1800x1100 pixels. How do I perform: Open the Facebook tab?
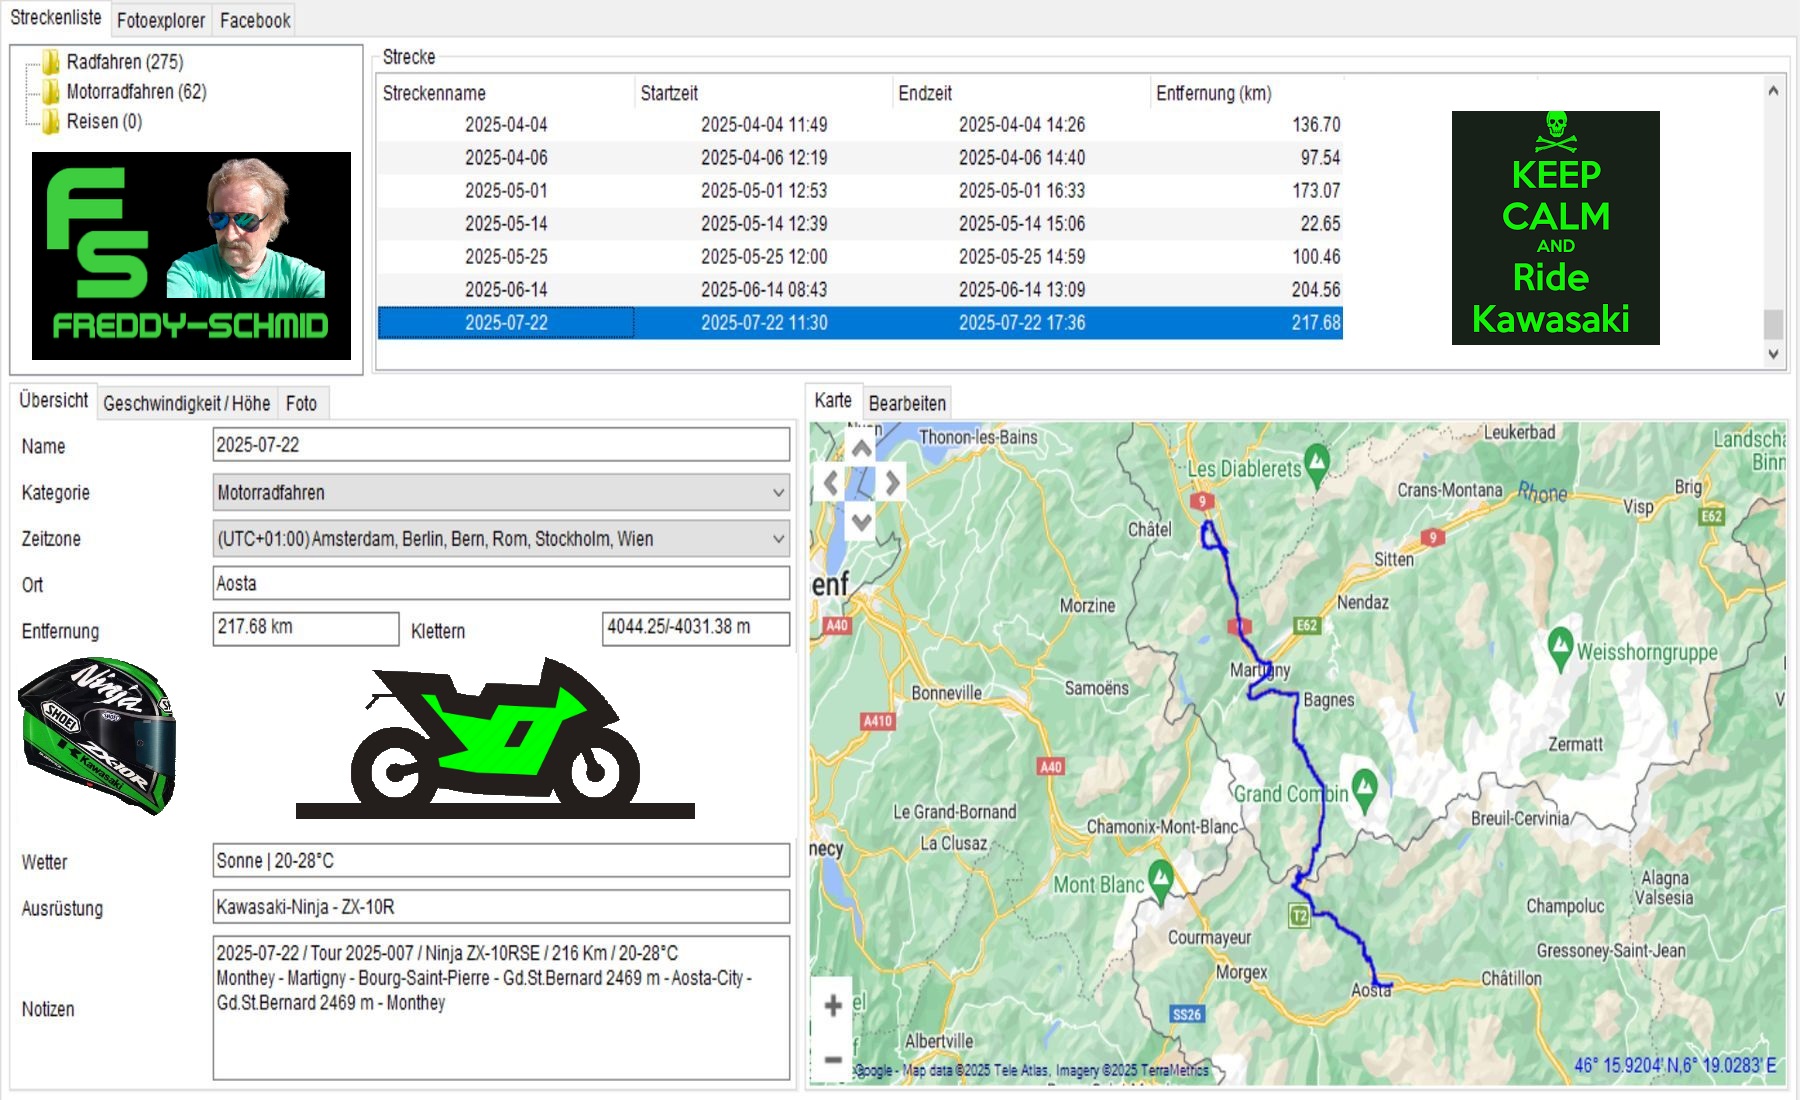(x=255, y=20)
